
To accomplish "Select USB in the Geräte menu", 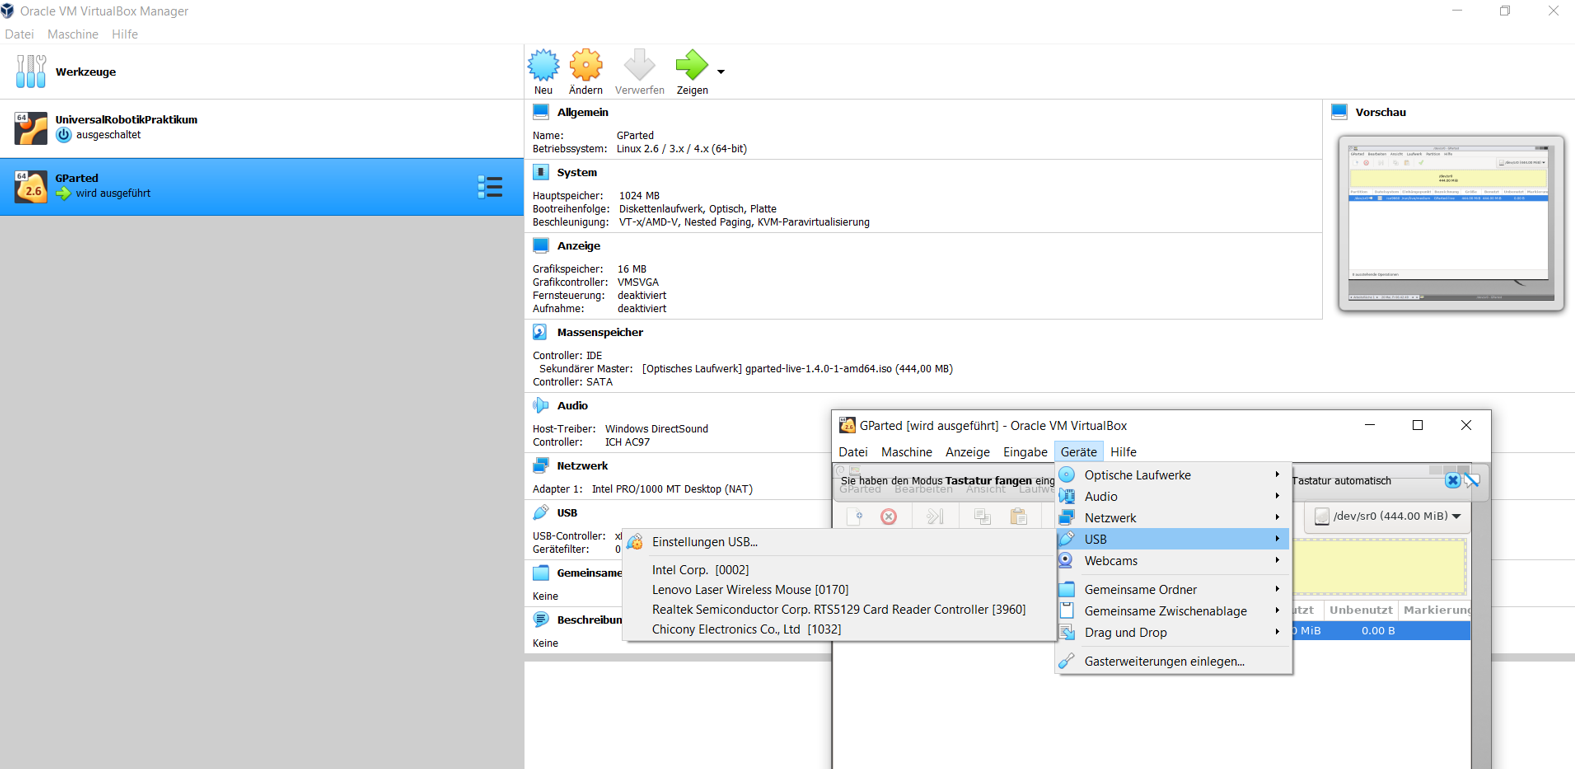I will click(1173, 539).
